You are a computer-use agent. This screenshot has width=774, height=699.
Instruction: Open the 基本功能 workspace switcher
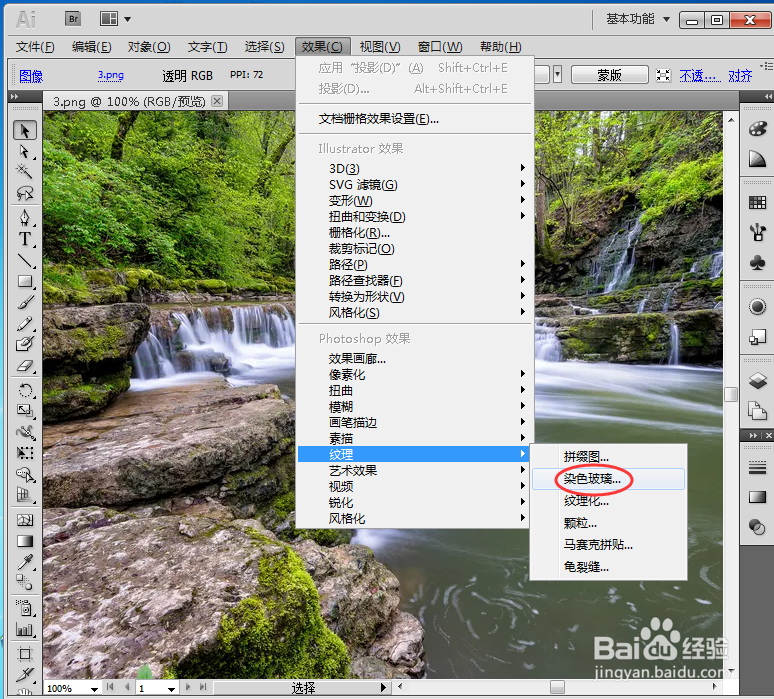pyautogui.click(x=638, y=19)
